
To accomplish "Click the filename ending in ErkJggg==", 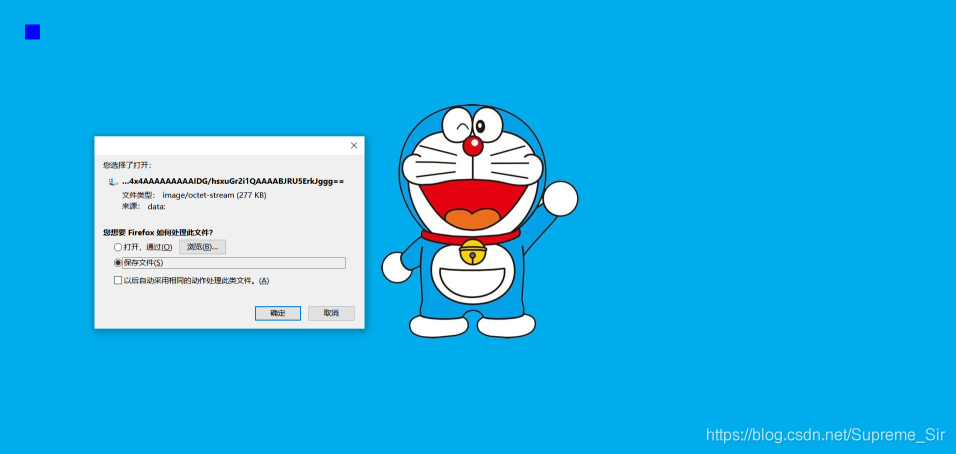I will tap(233, 181).
